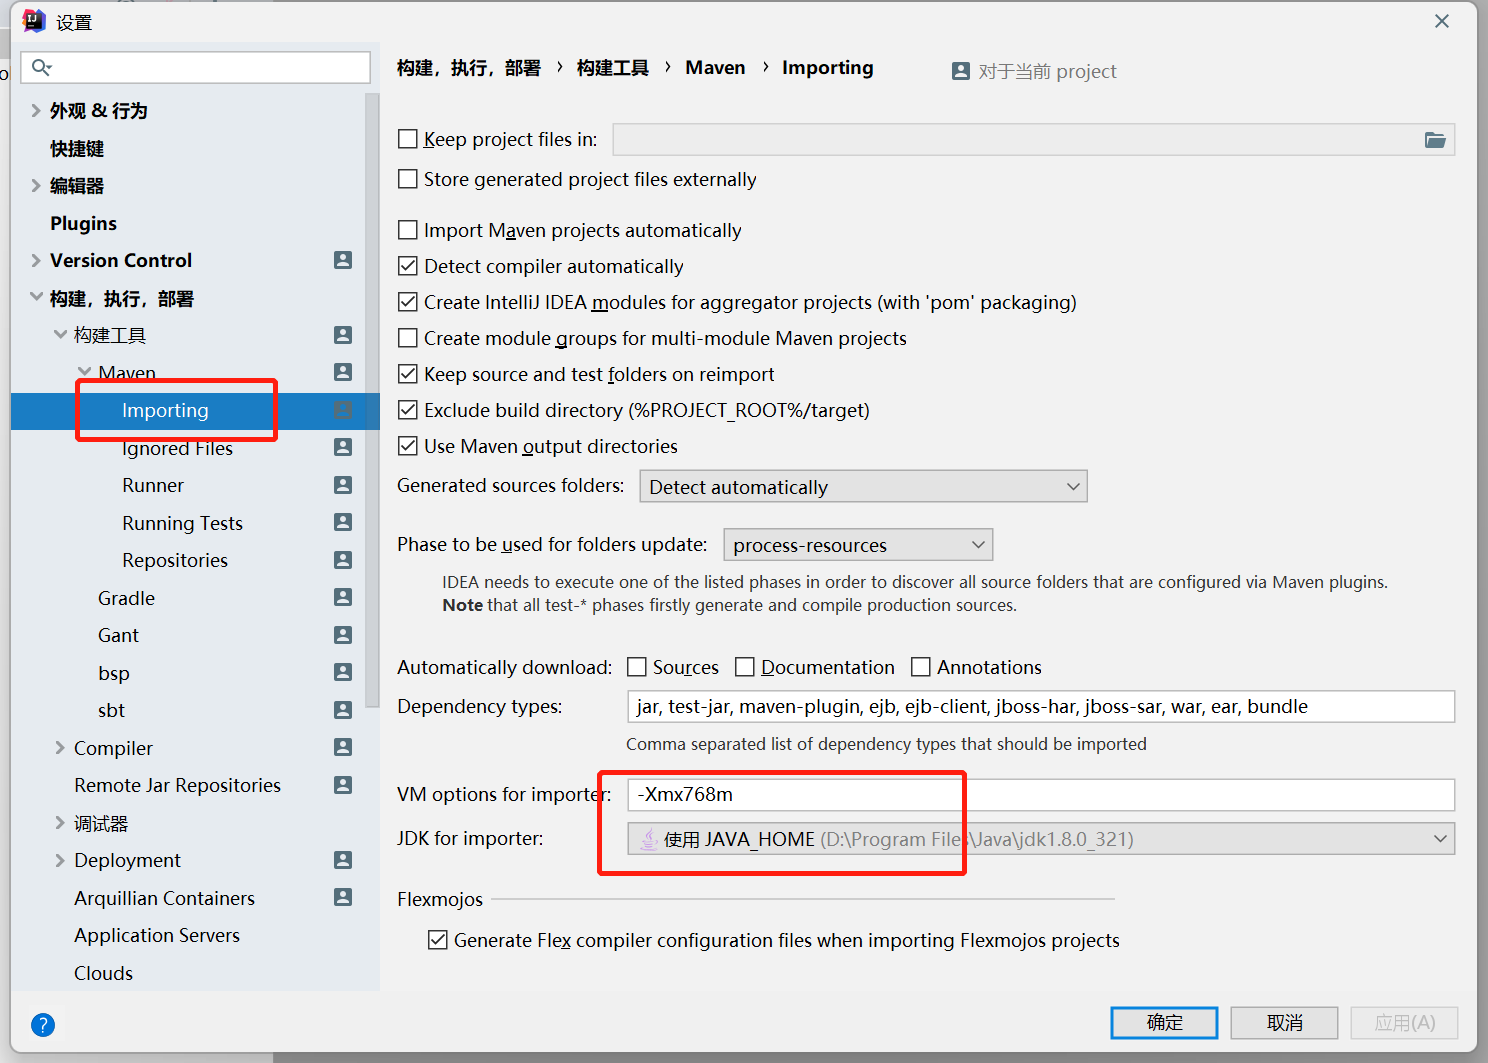1488x1063 pixels.
Task: Click project-level icon beside Maven
Action: pos(343,372)
